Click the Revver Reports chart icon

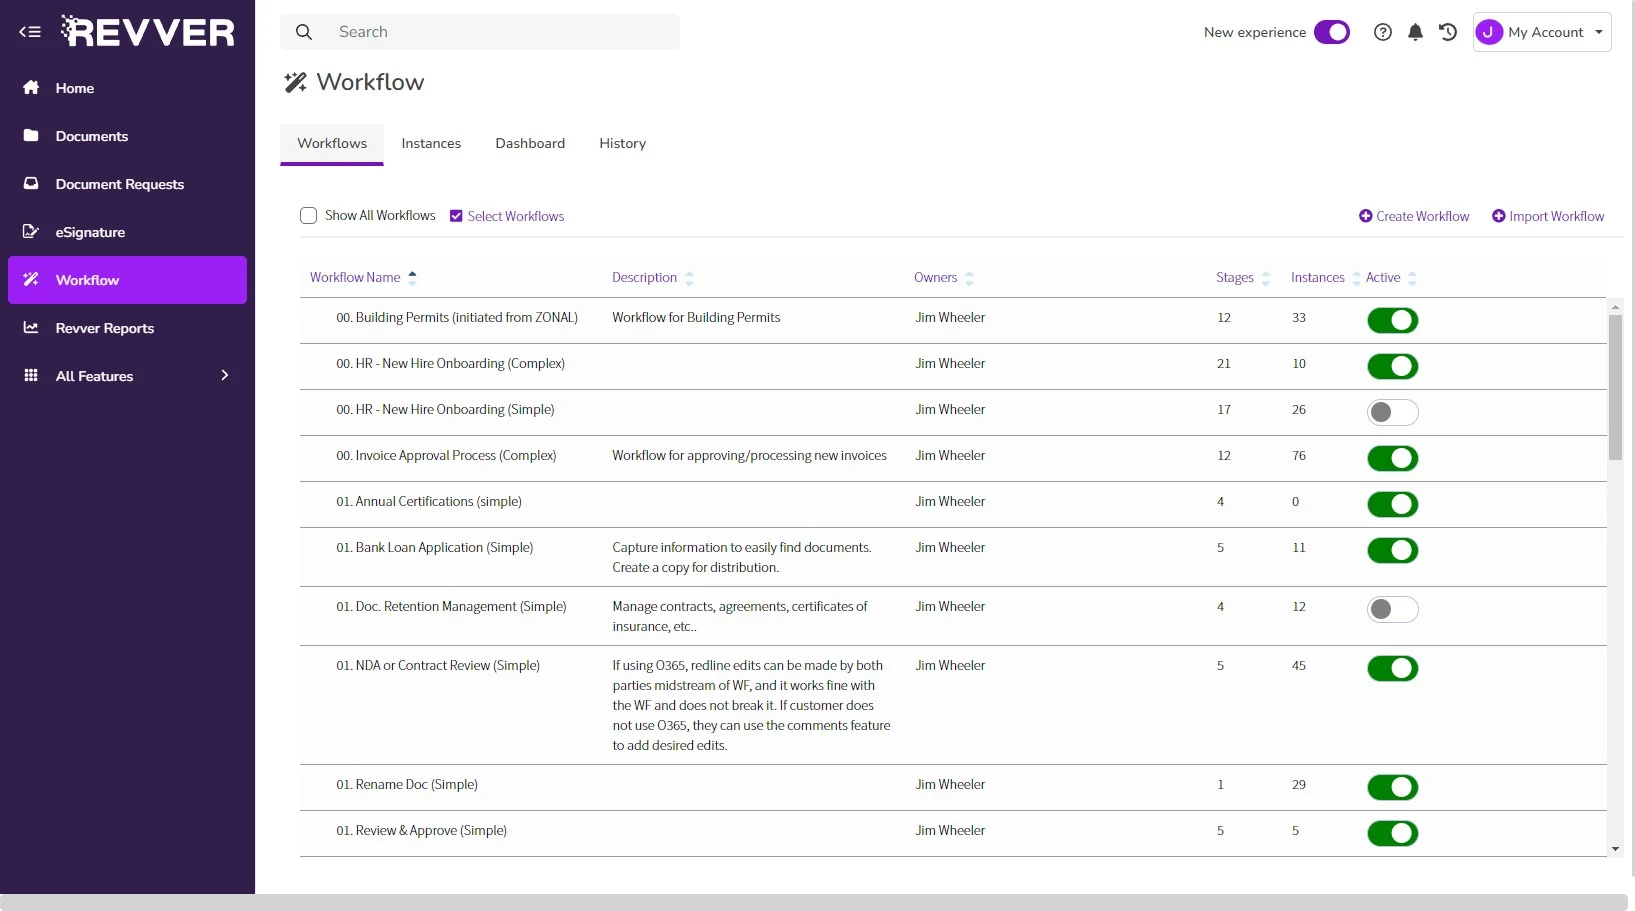pyautogui.click(x=31, y=328)
